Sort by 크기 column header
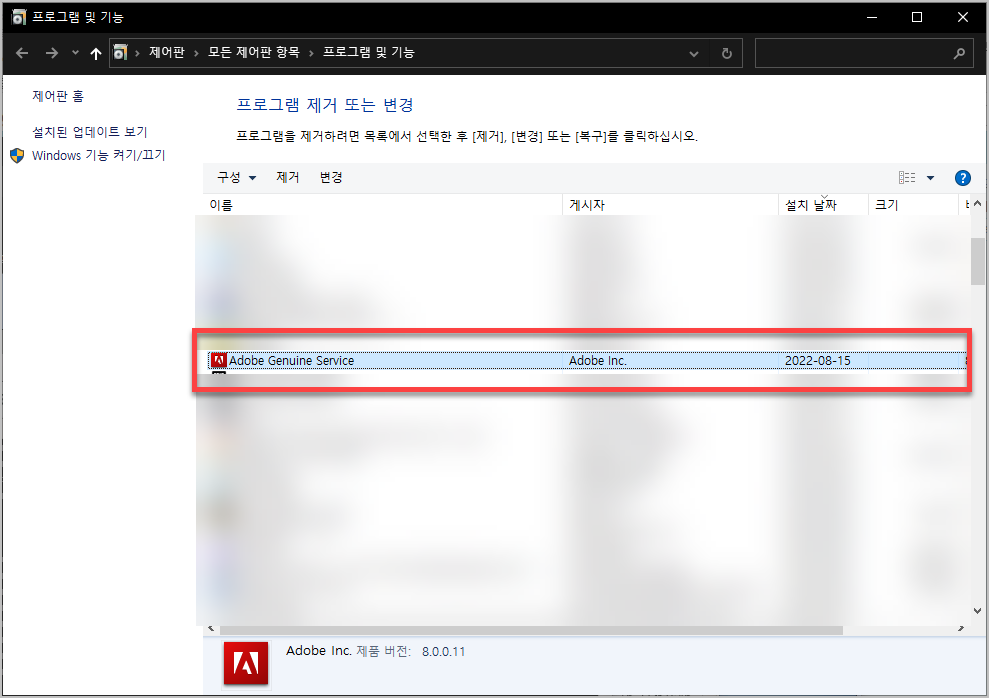Viewport: 989px width, 698px height. pyautogui.click(x=913, y=205)
